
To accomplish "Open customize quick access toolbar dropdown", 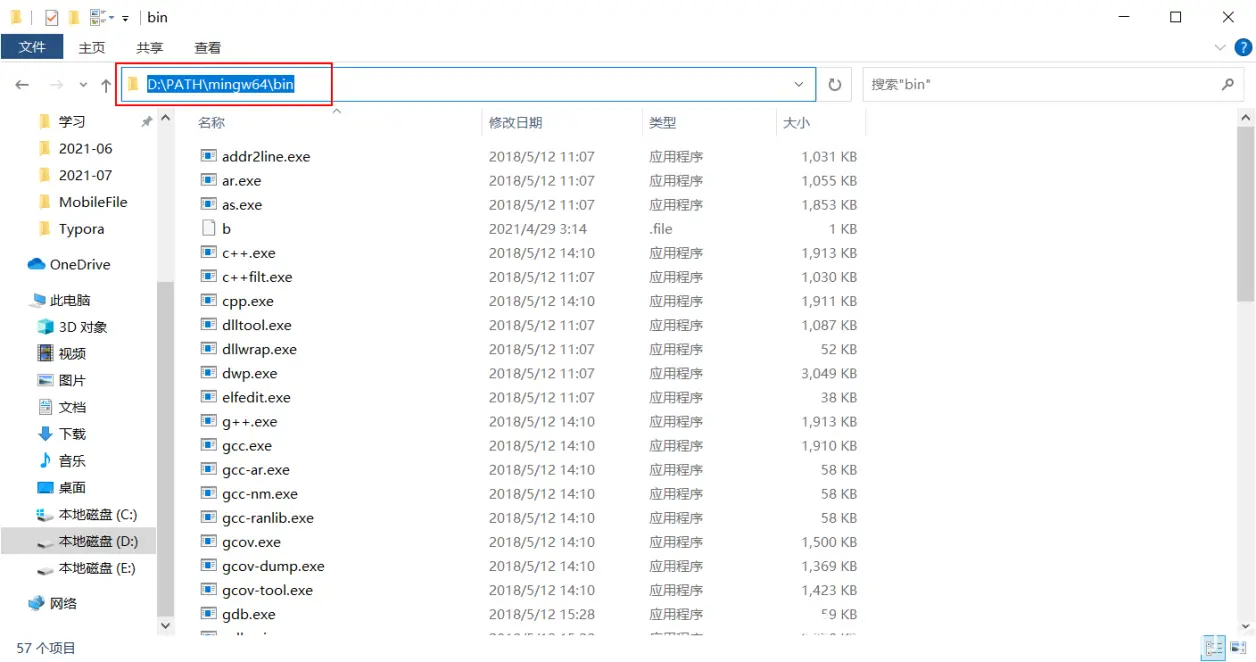I will pyautogui.click(x=125, y=18).
